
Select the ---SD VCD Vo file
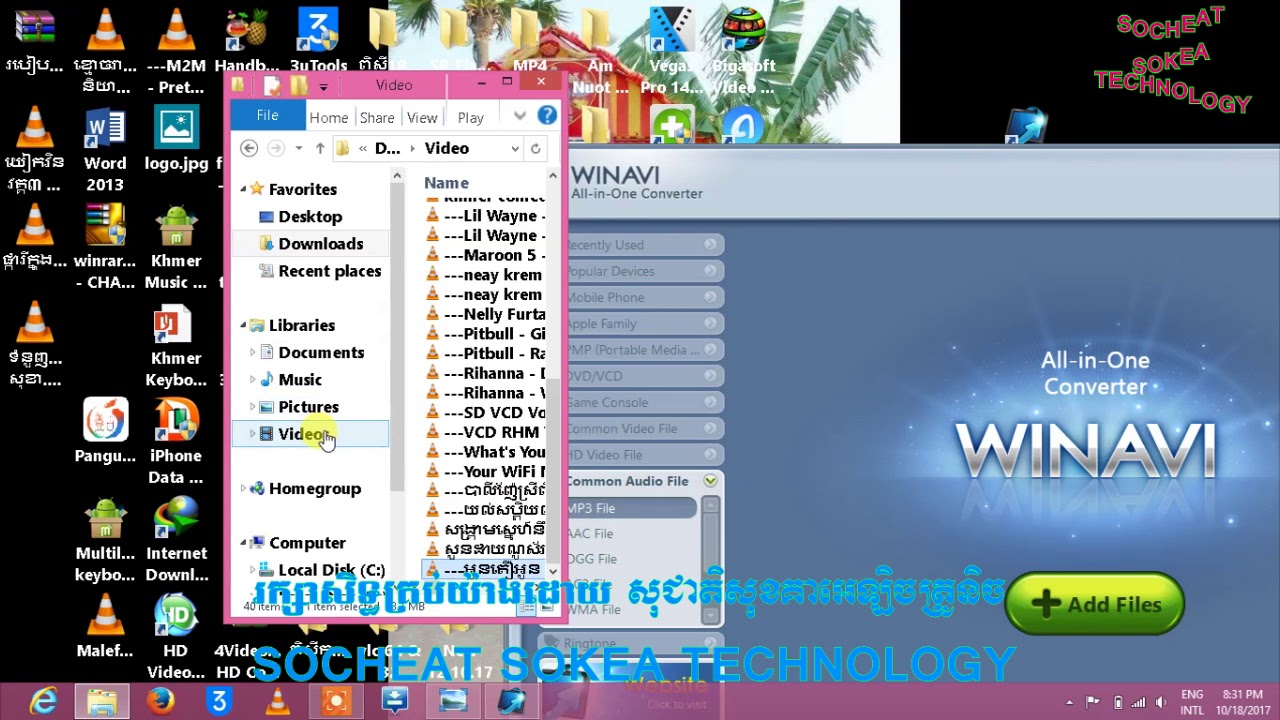coord(485,412)
